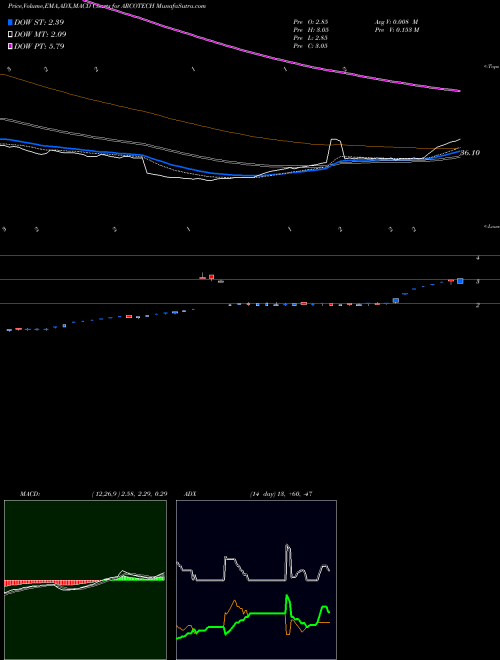Click the last large blue candlestick
The image size is (500, 660).
pos(460,281)
